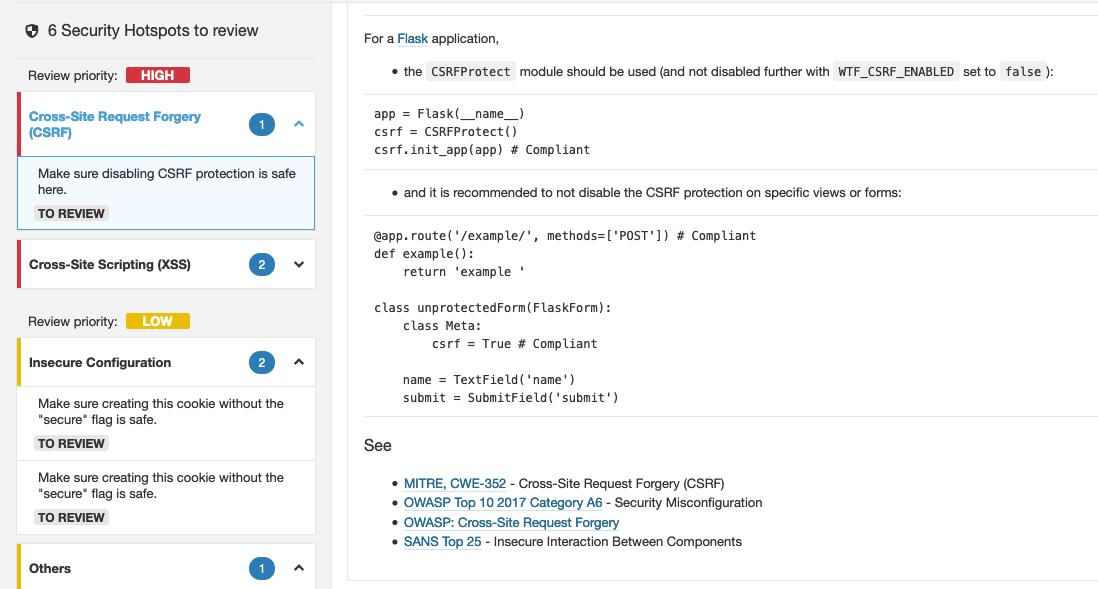Collapse the Cross-Site Request Forgery category

pyautogui.click(x=299, y=124)
